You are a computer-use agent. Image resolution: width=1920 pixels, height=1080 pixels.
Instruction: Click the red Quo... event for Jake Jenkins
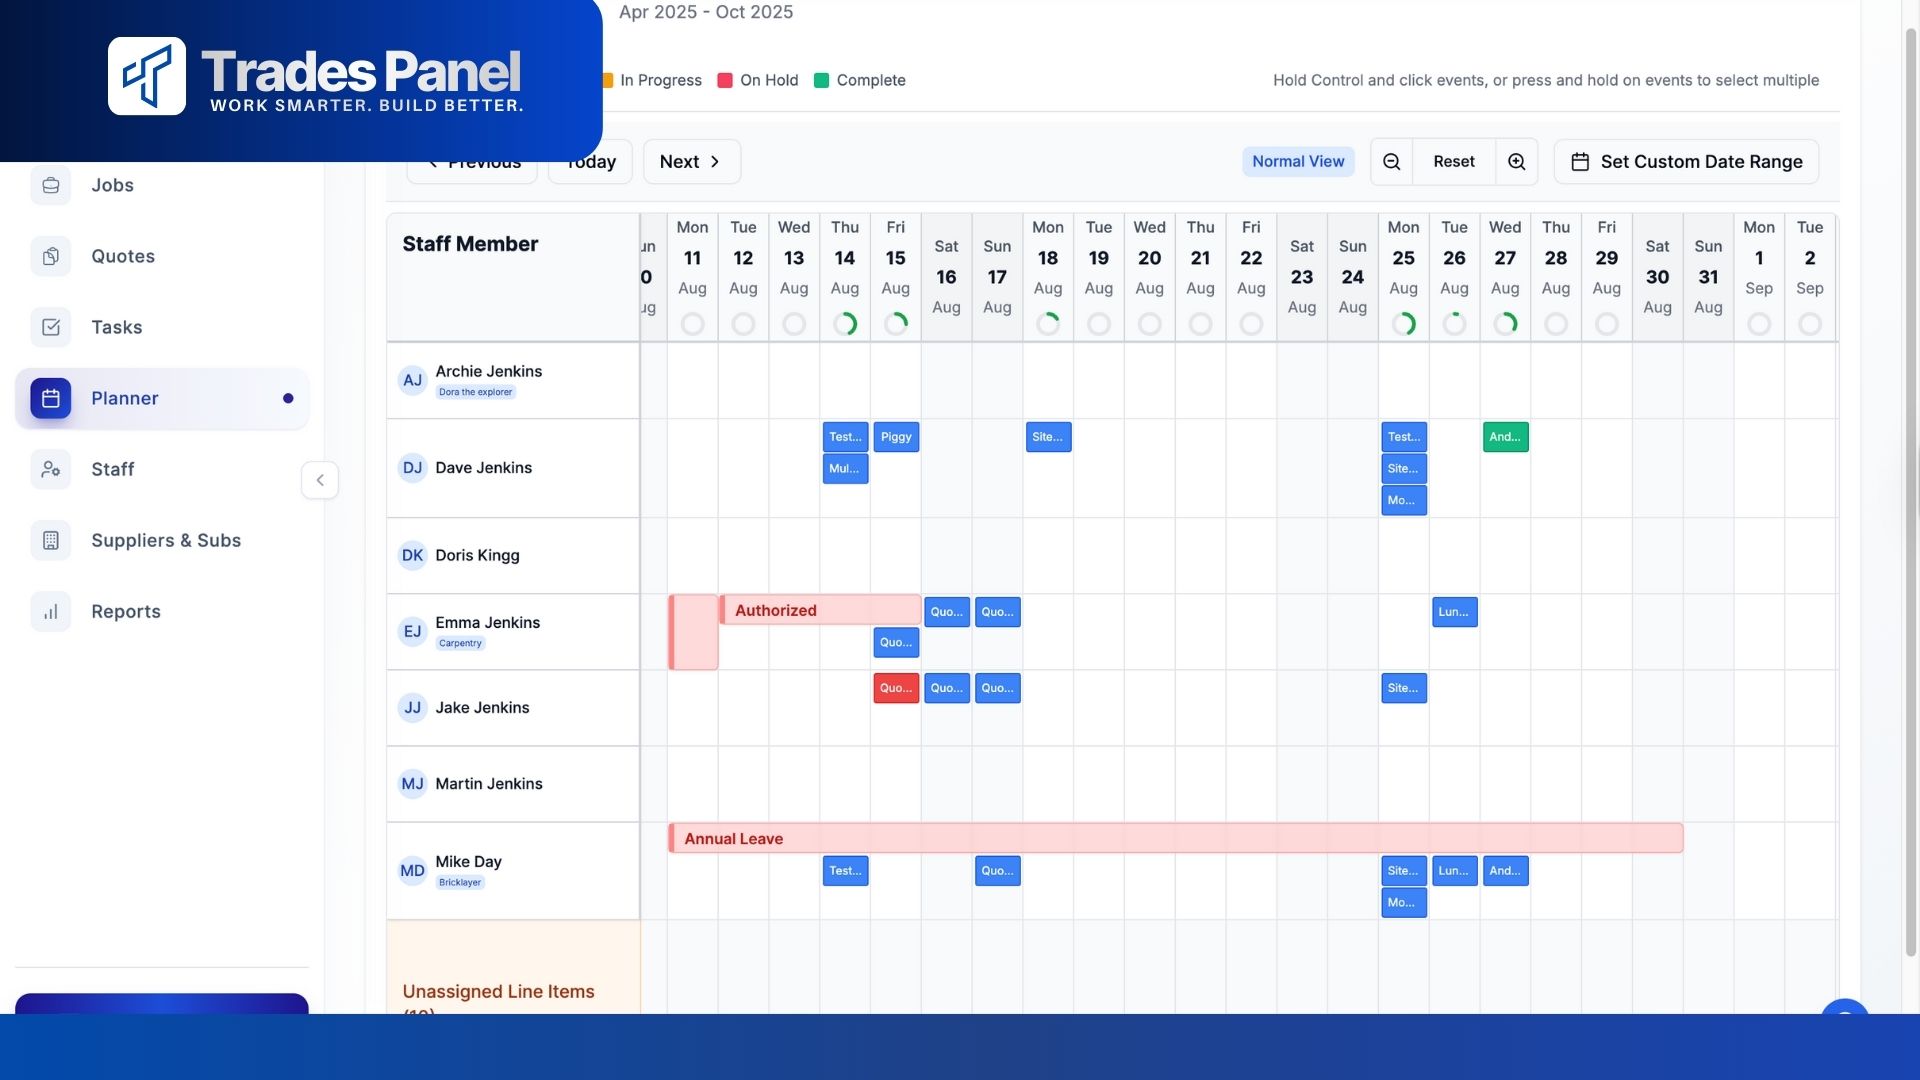(x=895, y=688)
